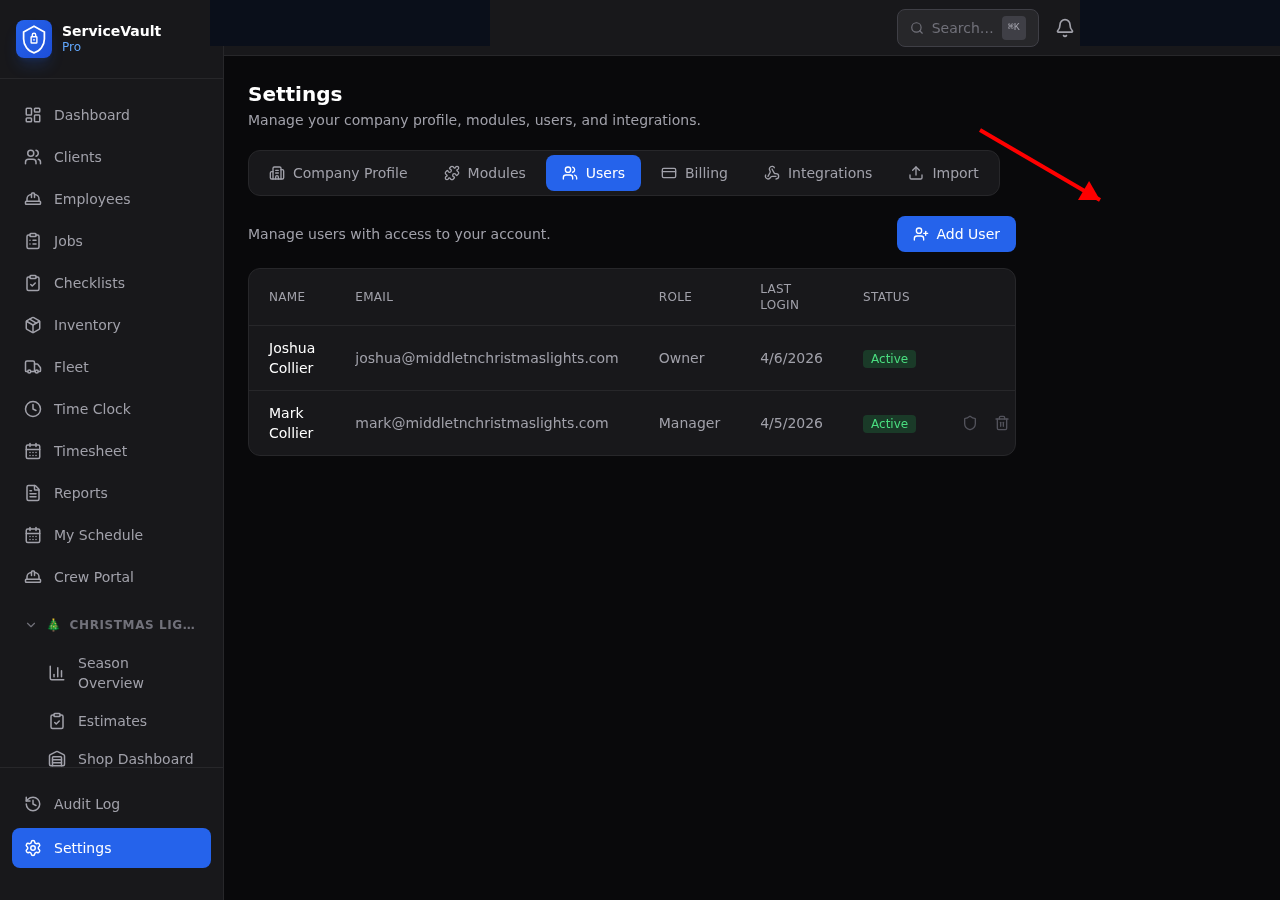The width and height of the screenshot is (1280, 900).
Task: Click the Add User button
Action: pyautogui.click(x=956, y=234)
